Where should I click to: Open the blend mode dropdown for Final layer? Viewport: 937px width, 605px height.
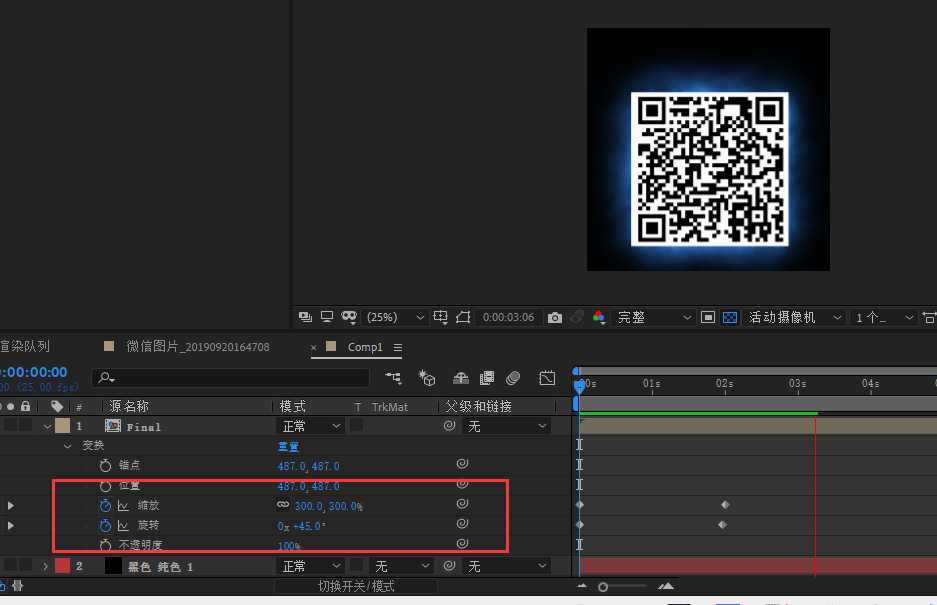click(x=310, y=426)
